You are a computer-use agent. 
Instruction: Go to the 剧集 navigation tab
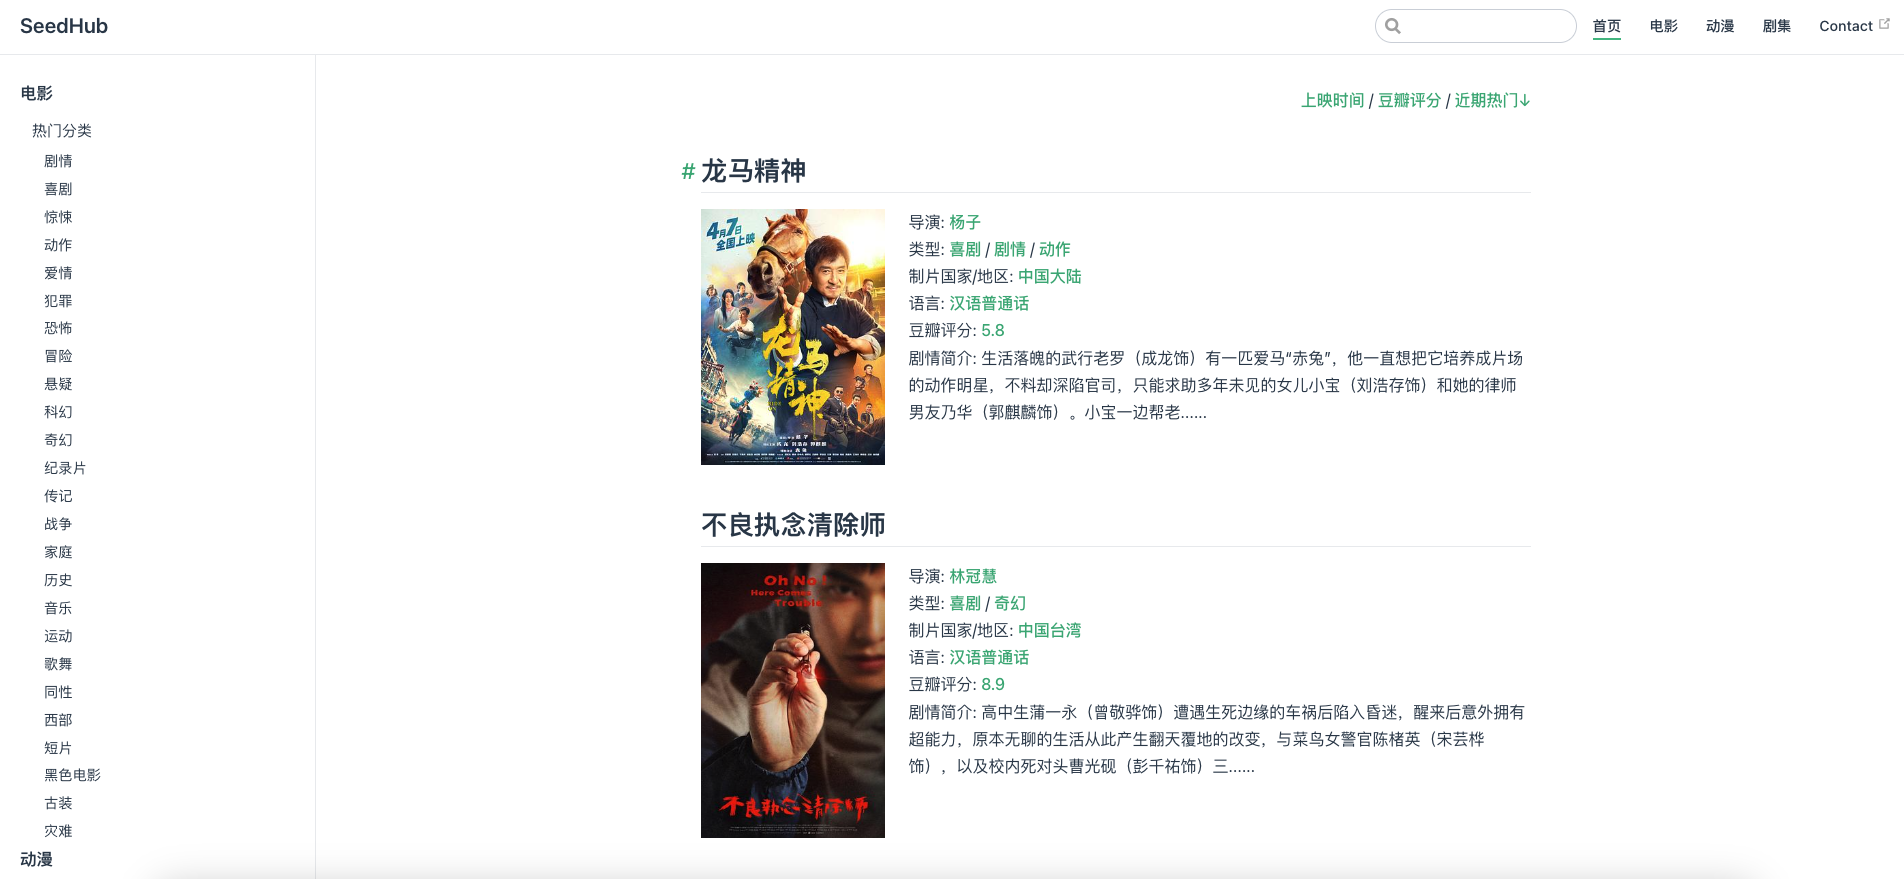pos(1777,26)
